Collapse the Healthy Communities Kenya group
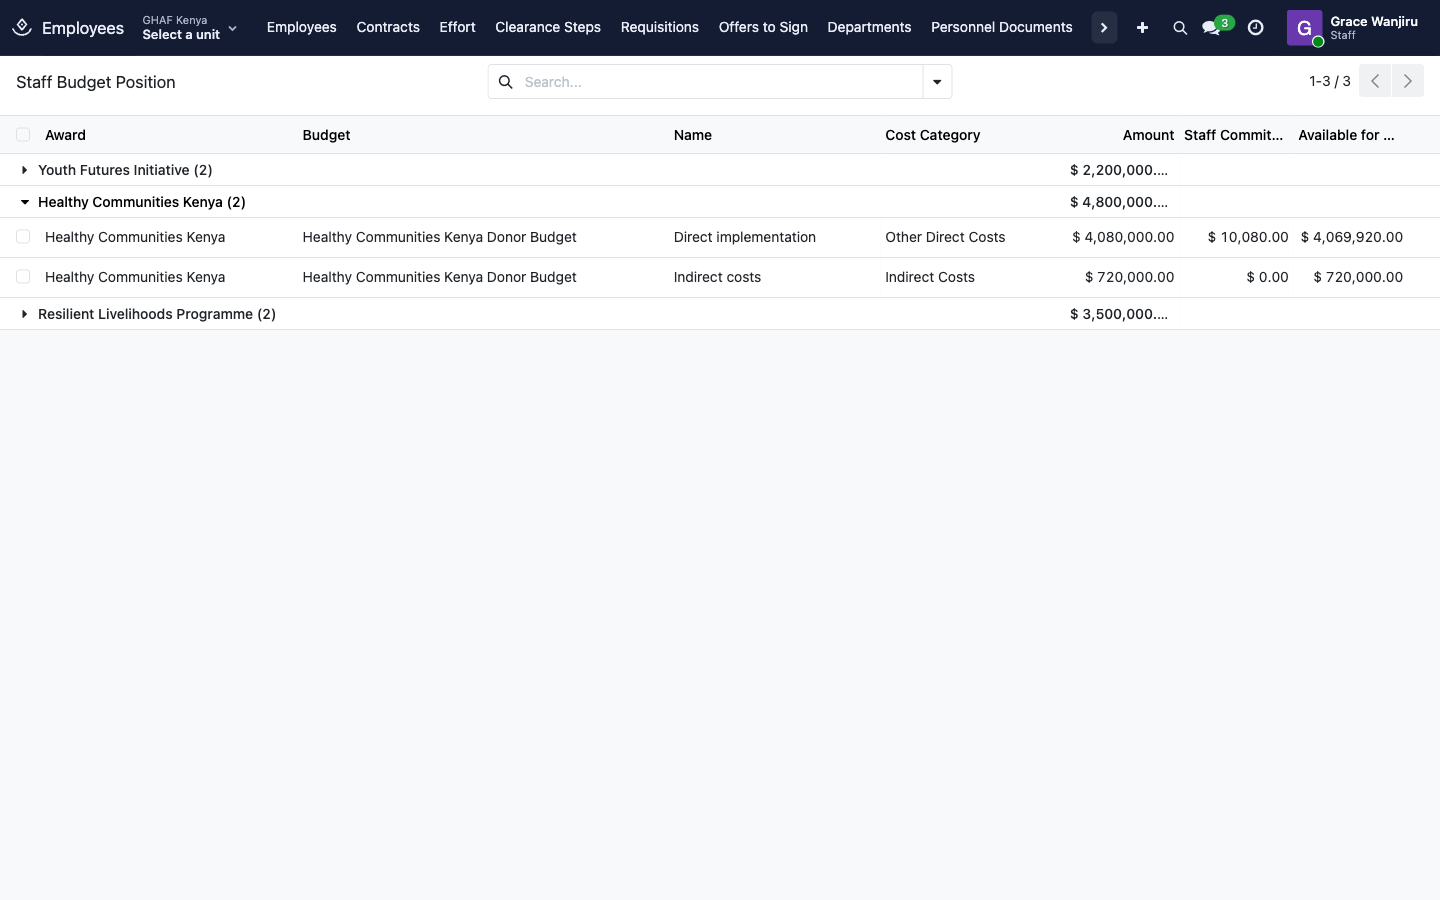The height and width of the screenshot is (900, 1440). (25, 202)
